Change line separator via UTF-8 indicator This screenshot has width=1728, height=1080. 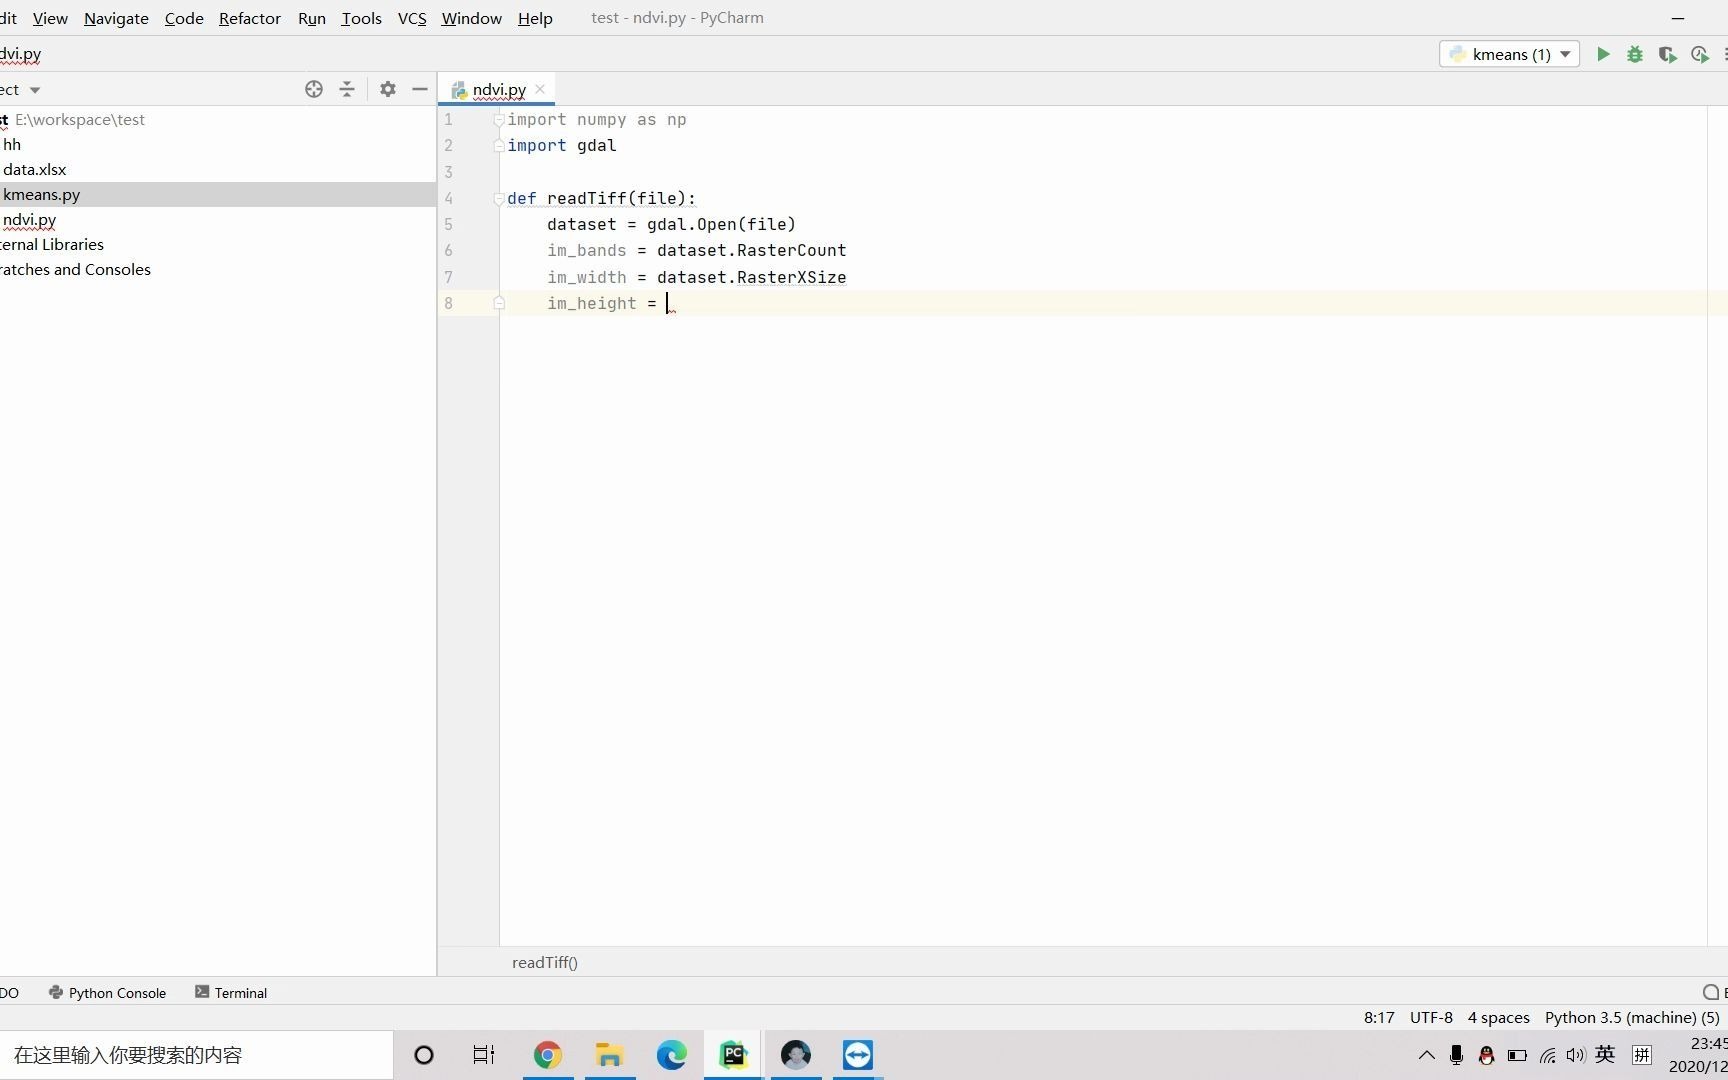(x=1430, y=1017)
